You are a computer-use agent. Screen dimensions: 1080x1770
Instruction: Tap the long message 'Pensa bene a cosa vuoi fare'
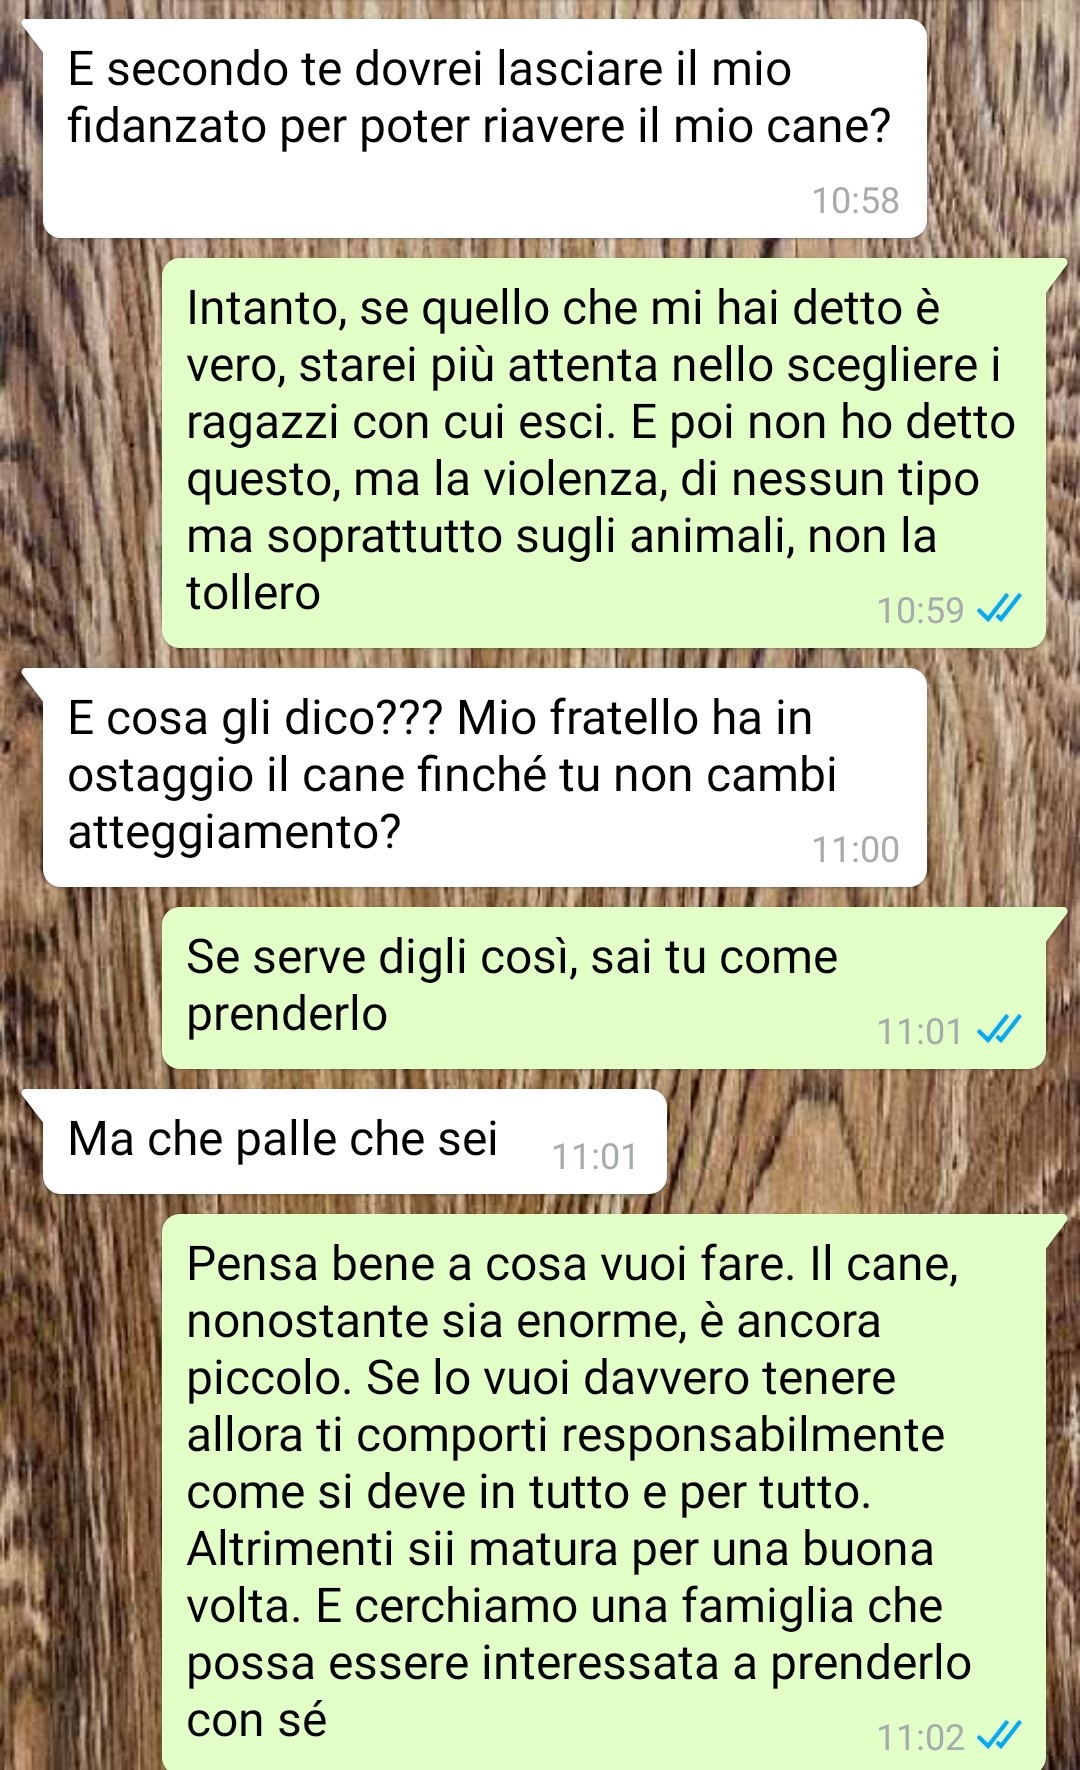coord(604,1491)
